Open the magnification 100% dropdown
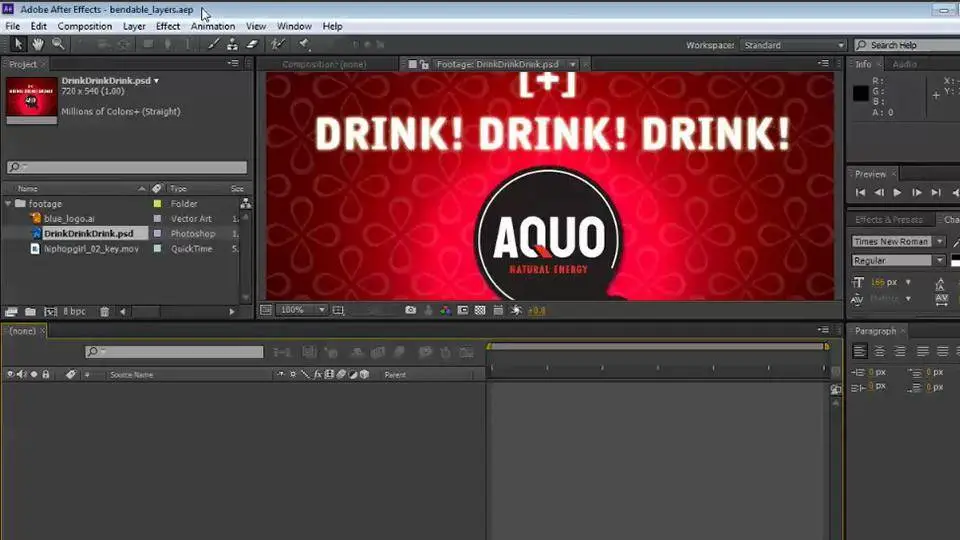Screen dimensions: 960x540 [302, 310]
